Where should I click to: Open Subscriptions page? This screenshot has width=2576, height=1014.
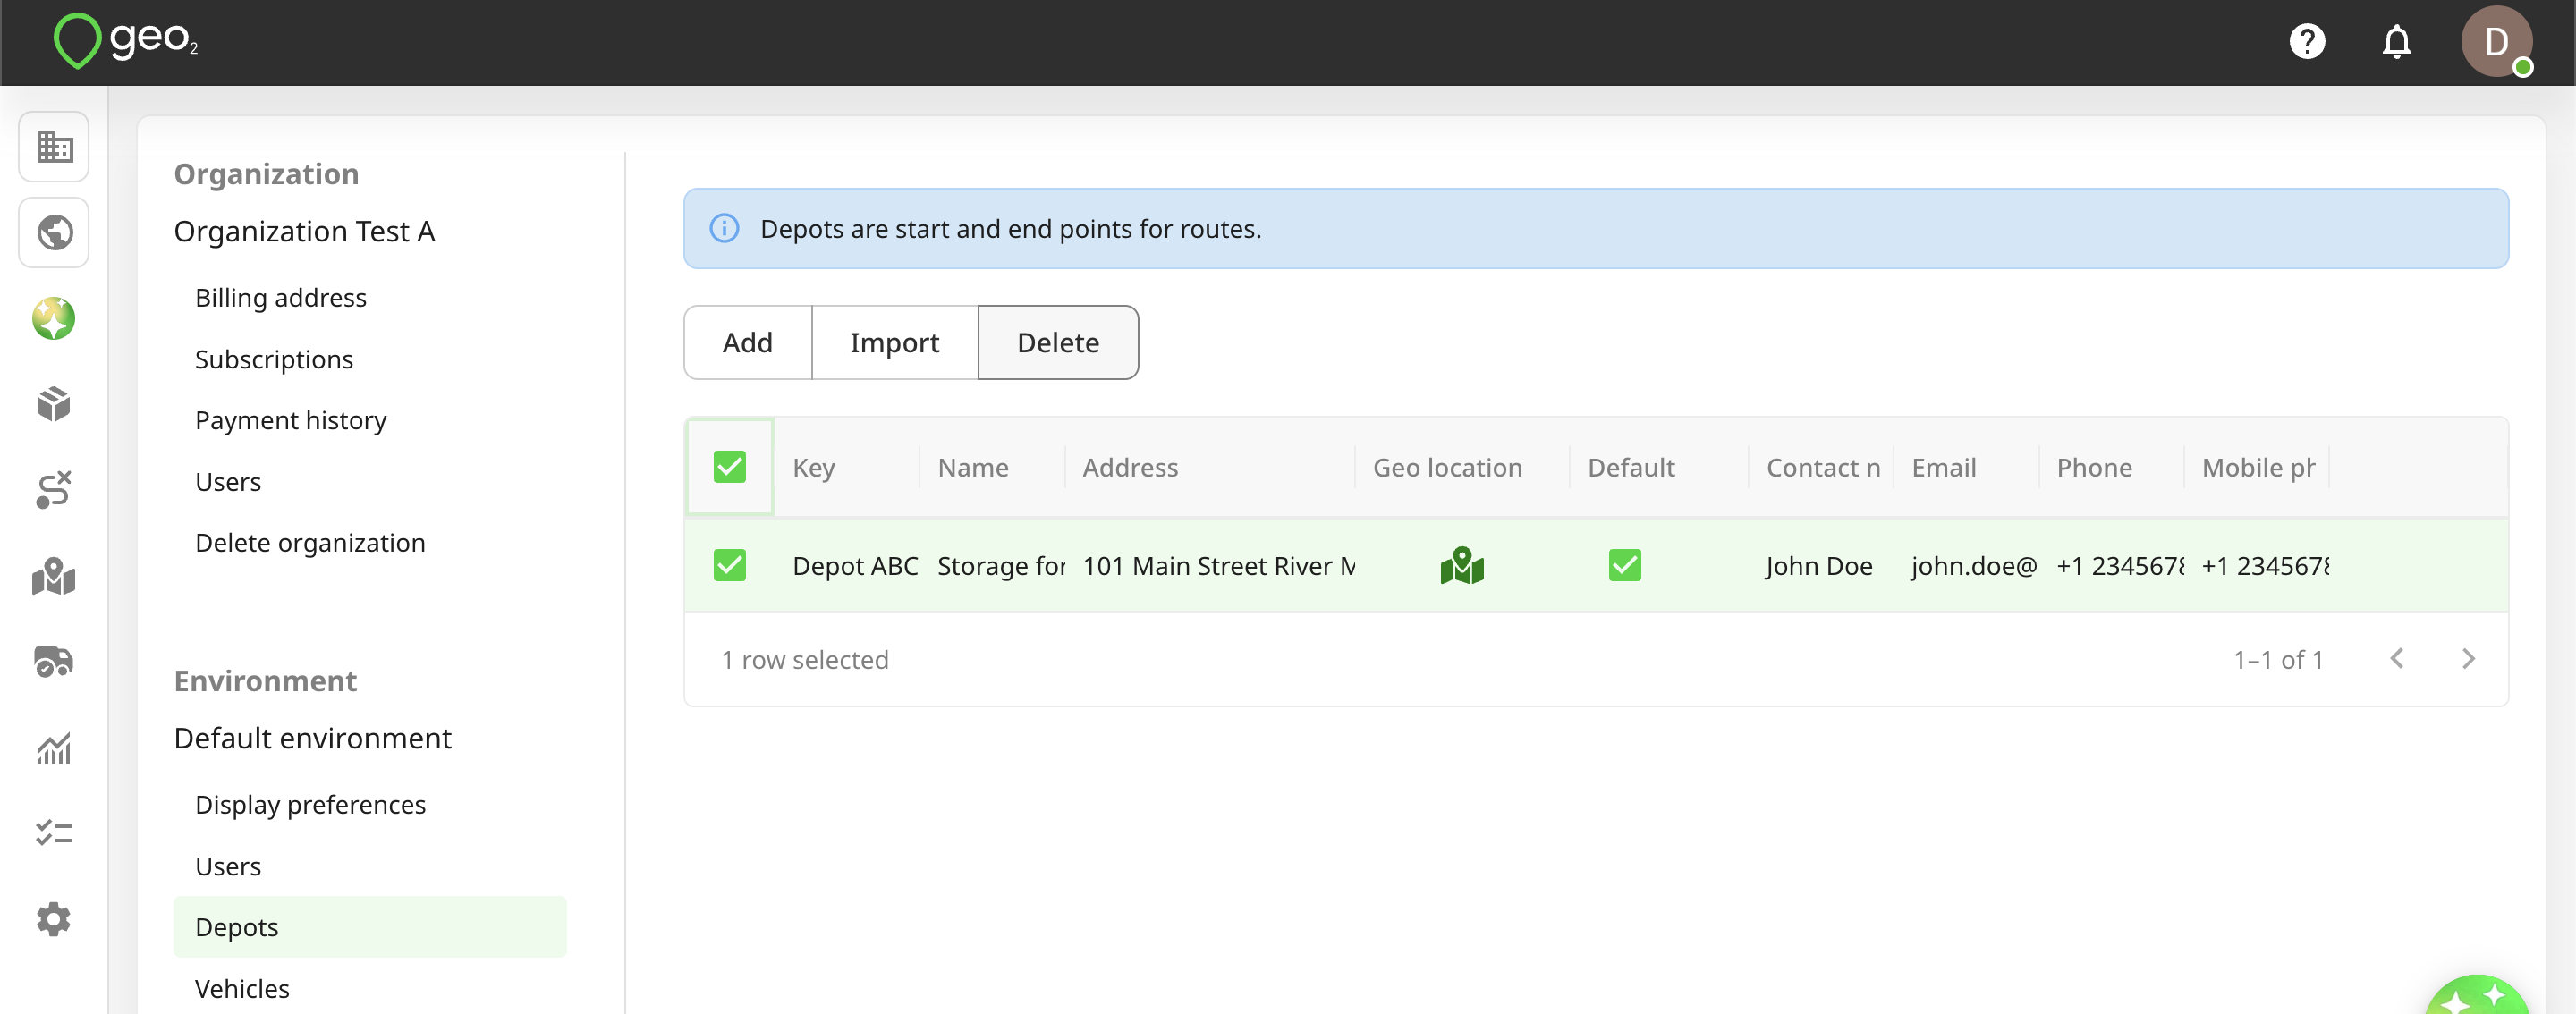click(x=274, y=359)
